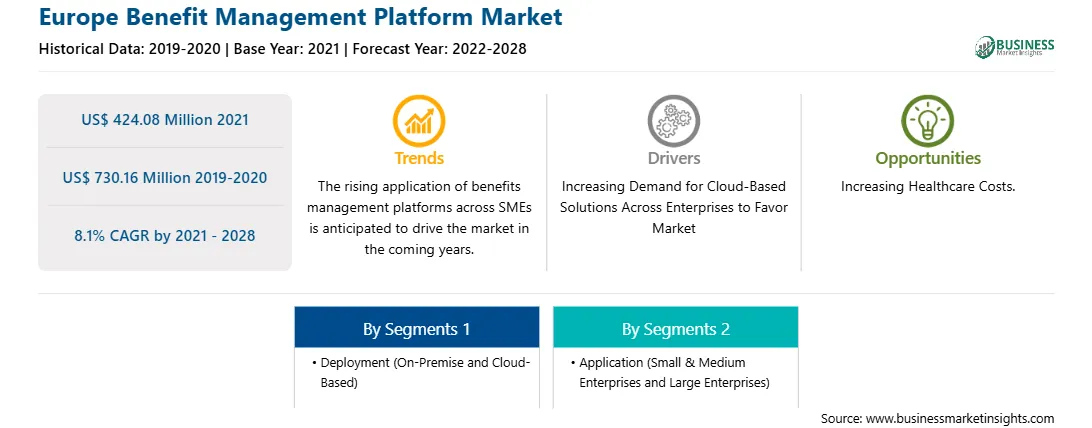Click the gray Drivers gears icon
1092x428 pixels.
pos(673,120)
